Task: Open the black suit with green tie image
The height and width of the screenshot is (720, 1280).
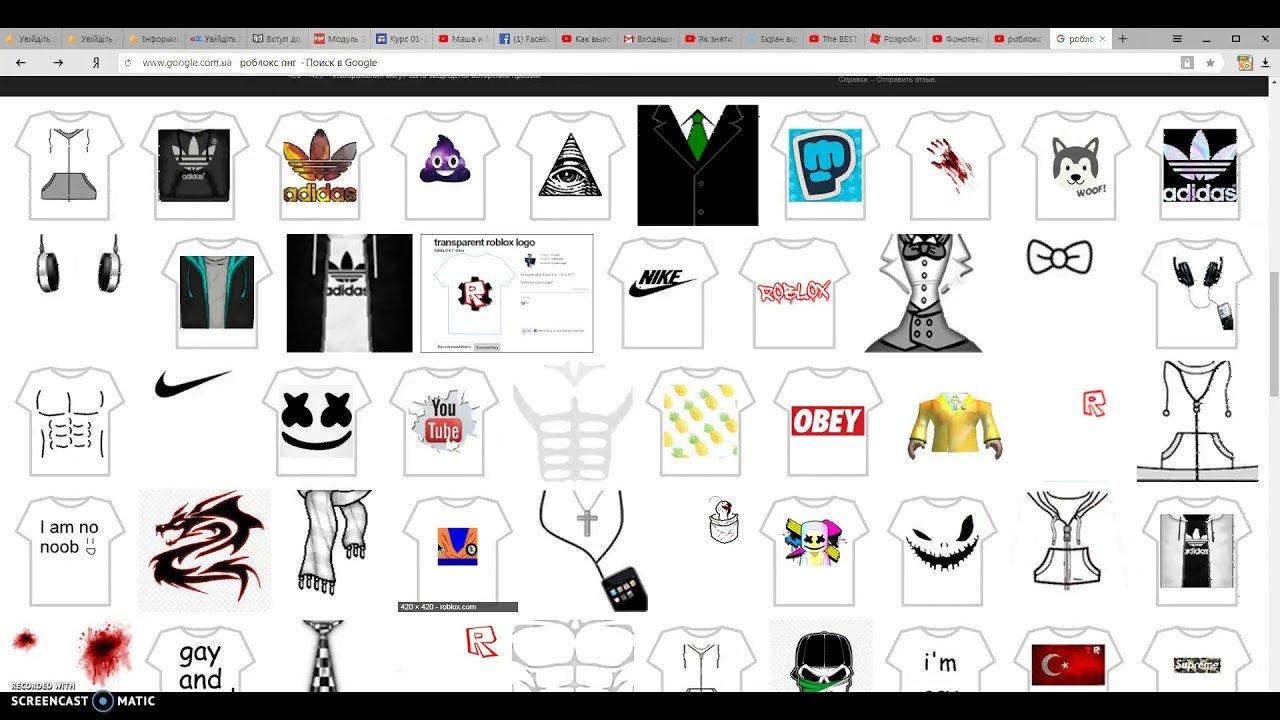Action: 698,165
